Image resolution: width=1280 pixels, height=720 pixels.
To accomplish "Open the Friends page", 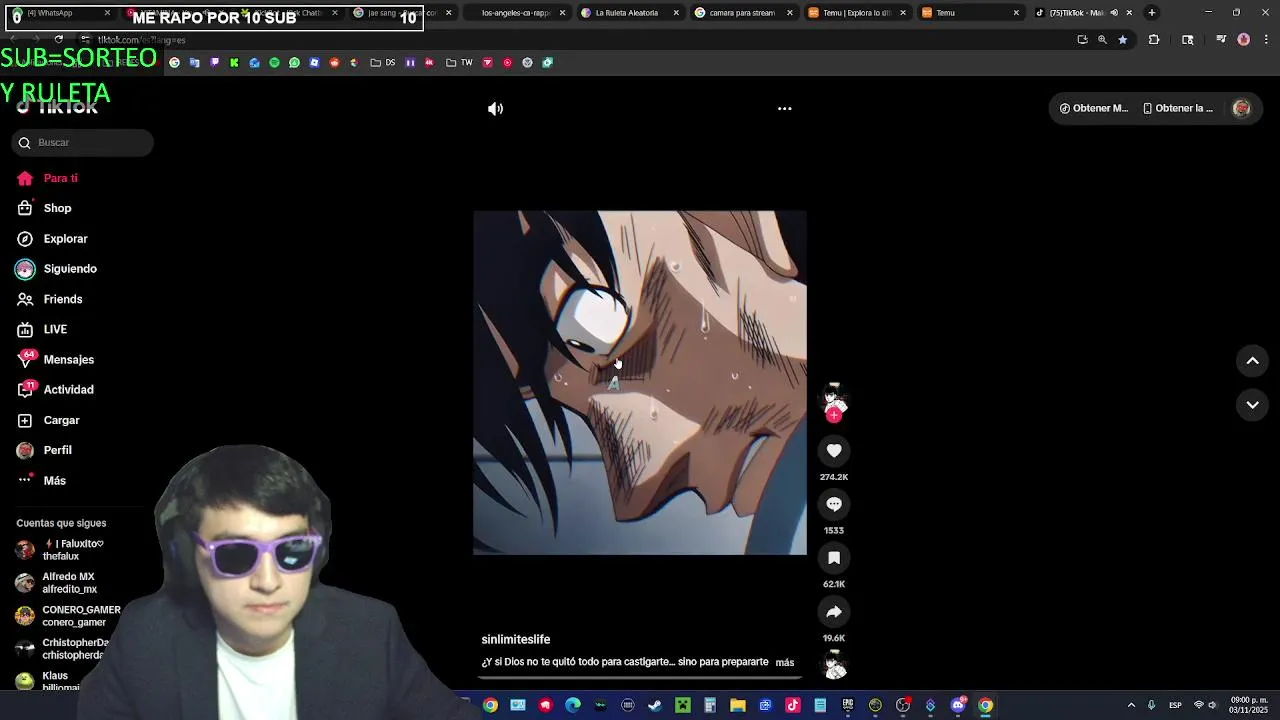I will click(49, 299).
